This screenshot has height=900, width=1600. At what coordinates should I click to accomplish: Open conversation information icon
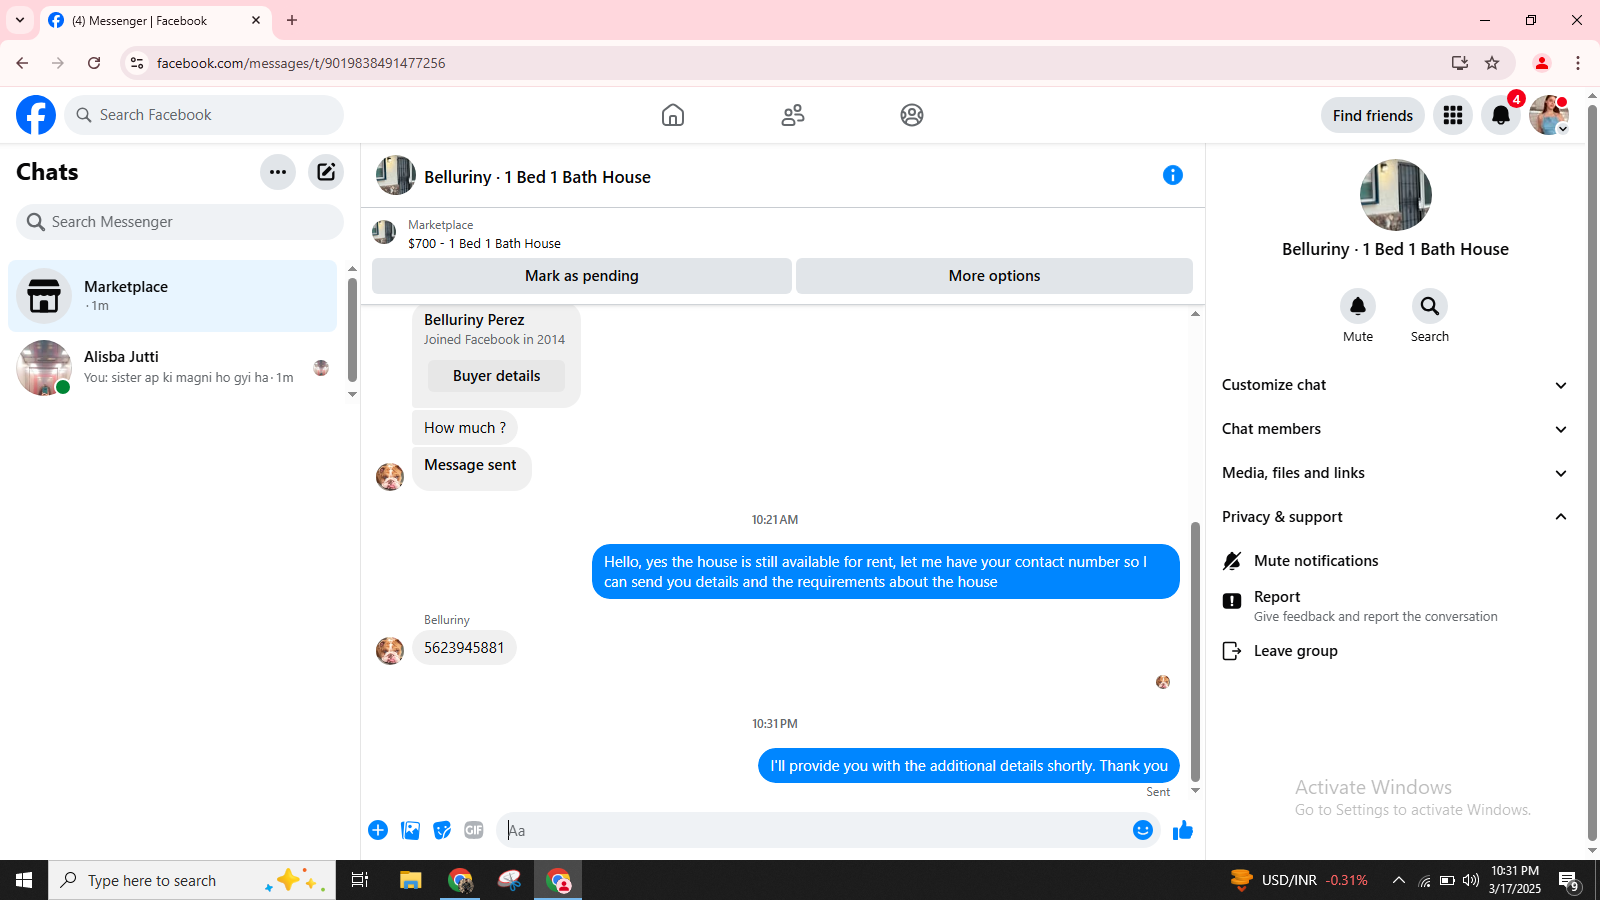click(x=1173, y=175)
